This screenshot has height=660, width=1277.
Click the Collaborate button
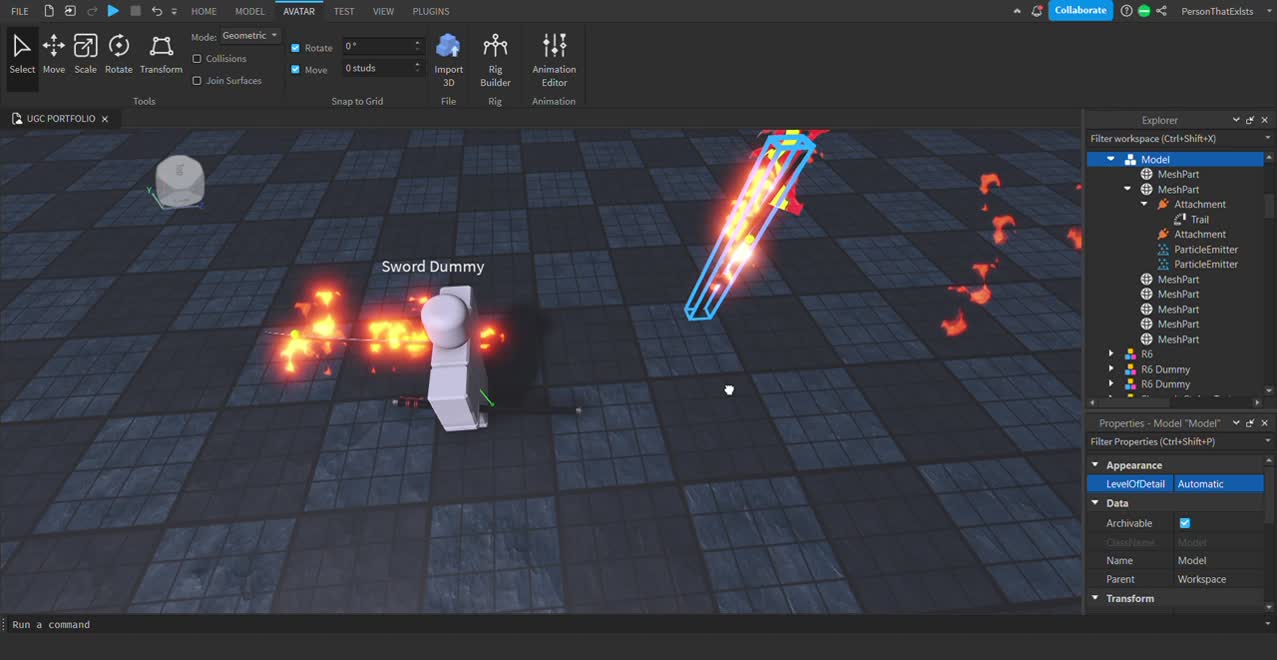pos(1080,9)
